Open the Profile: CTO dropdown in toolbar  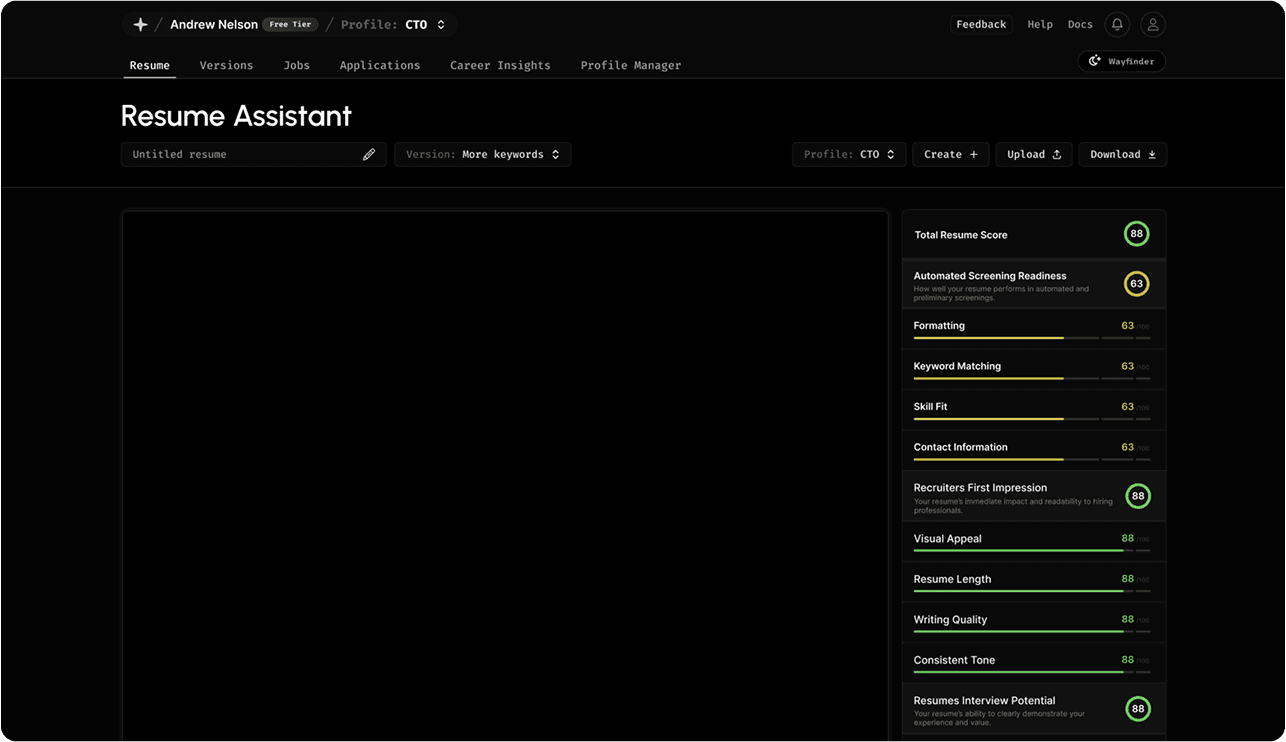pyautogui.click(x=849, y=155)
